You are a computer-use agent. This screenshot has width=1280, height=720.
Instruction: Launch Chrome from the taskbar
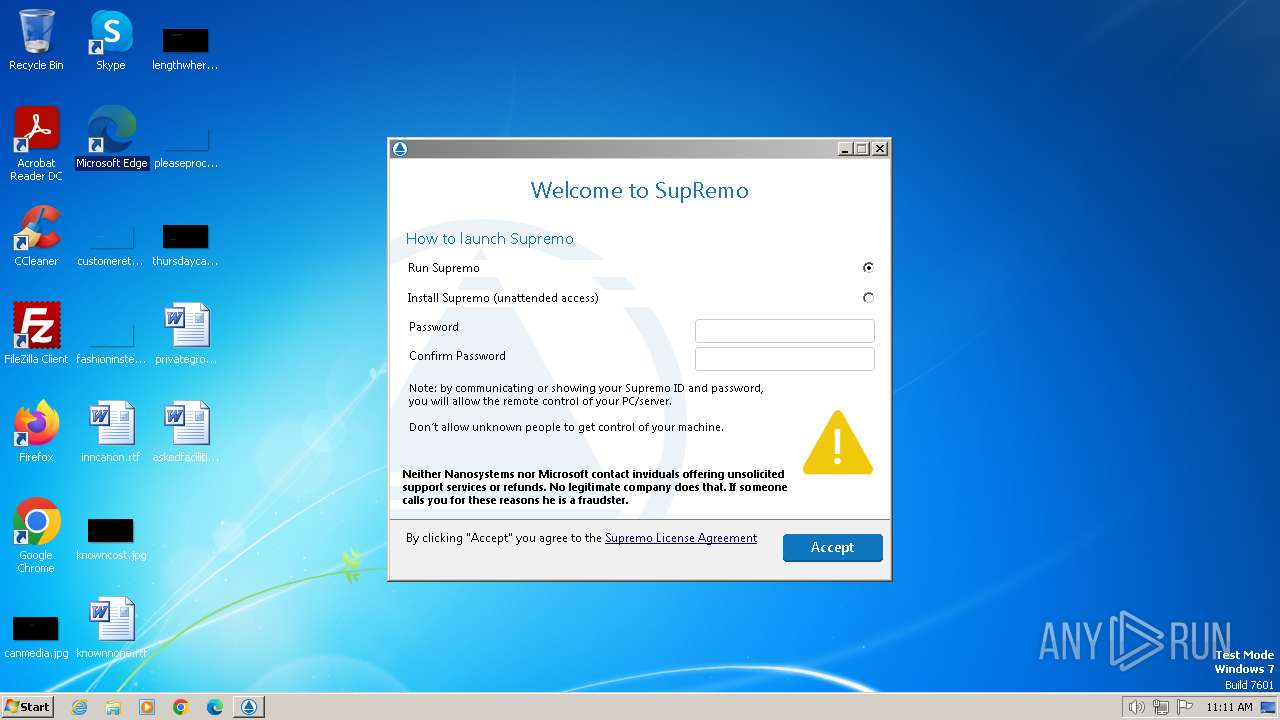click(181, 707)
